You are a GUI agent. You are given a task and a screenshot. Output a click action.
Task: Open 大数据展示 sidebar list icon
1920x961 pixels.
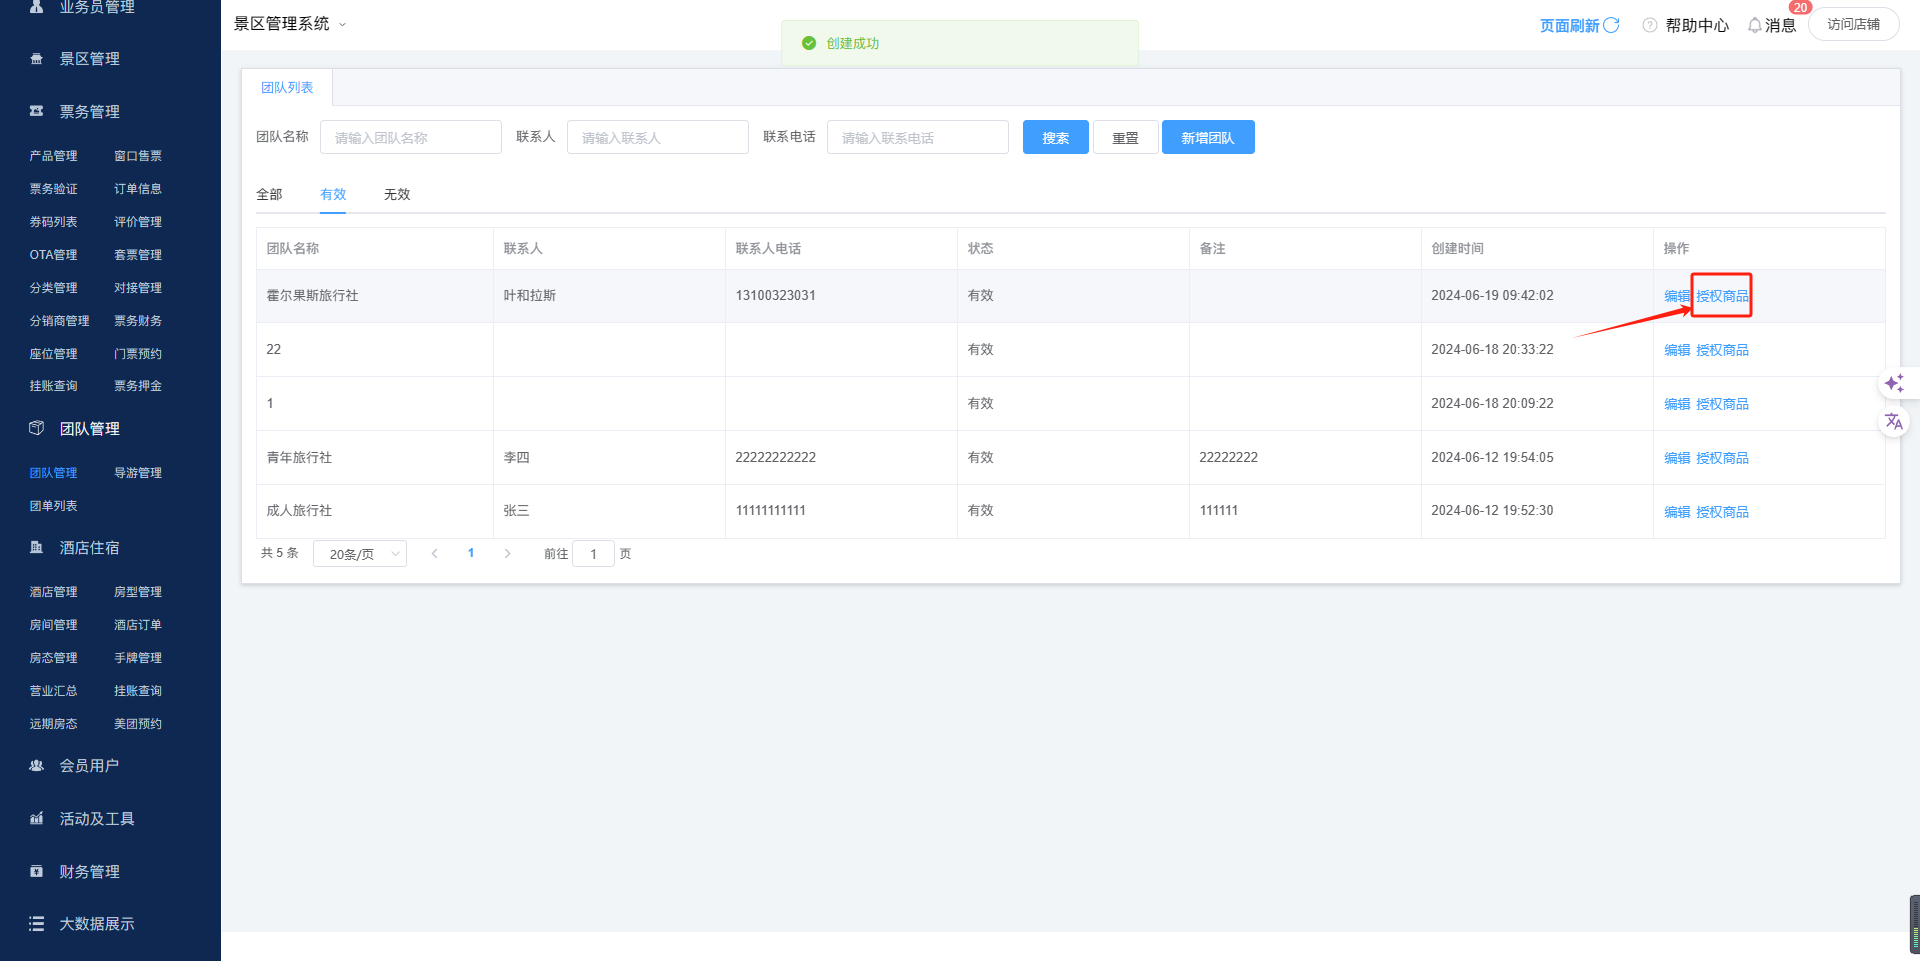pos(37,924)
